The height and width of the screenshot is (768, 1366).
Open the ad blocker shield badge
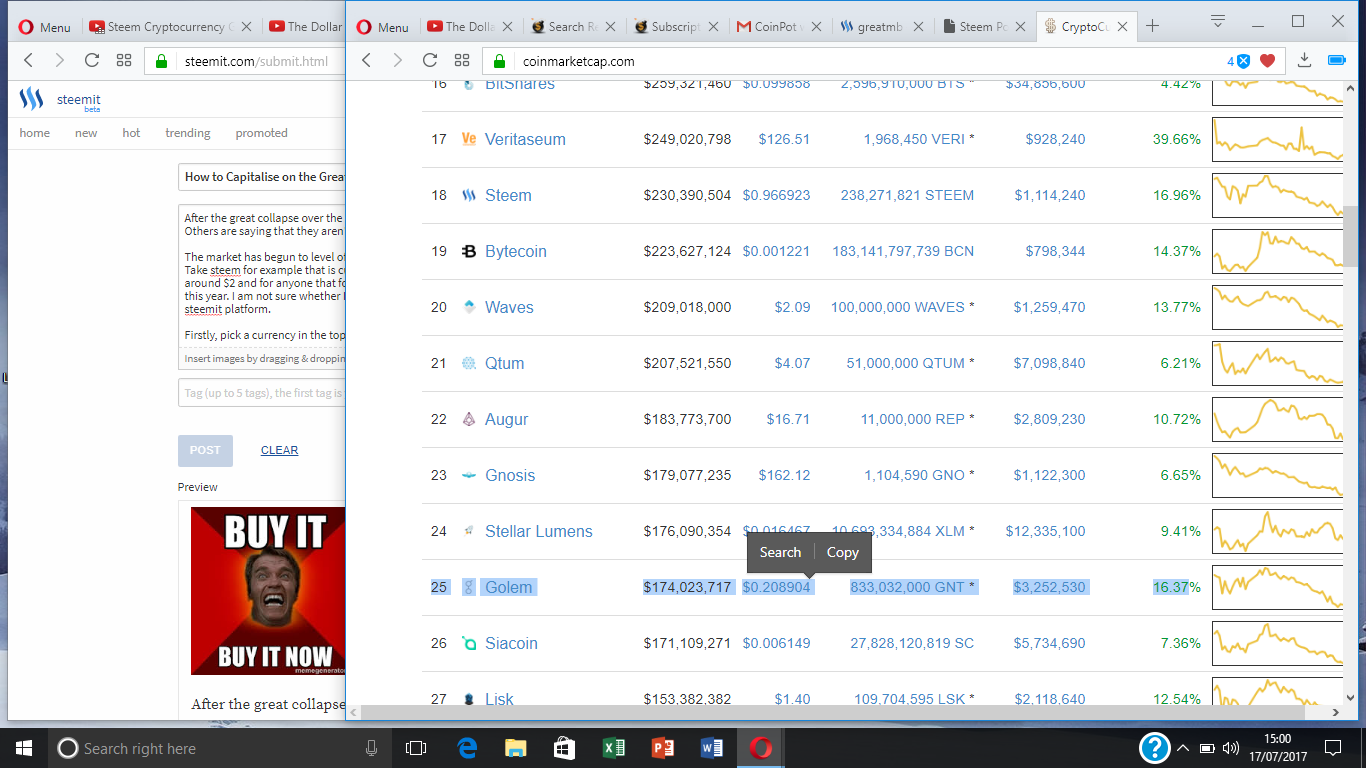(1239, 61)
